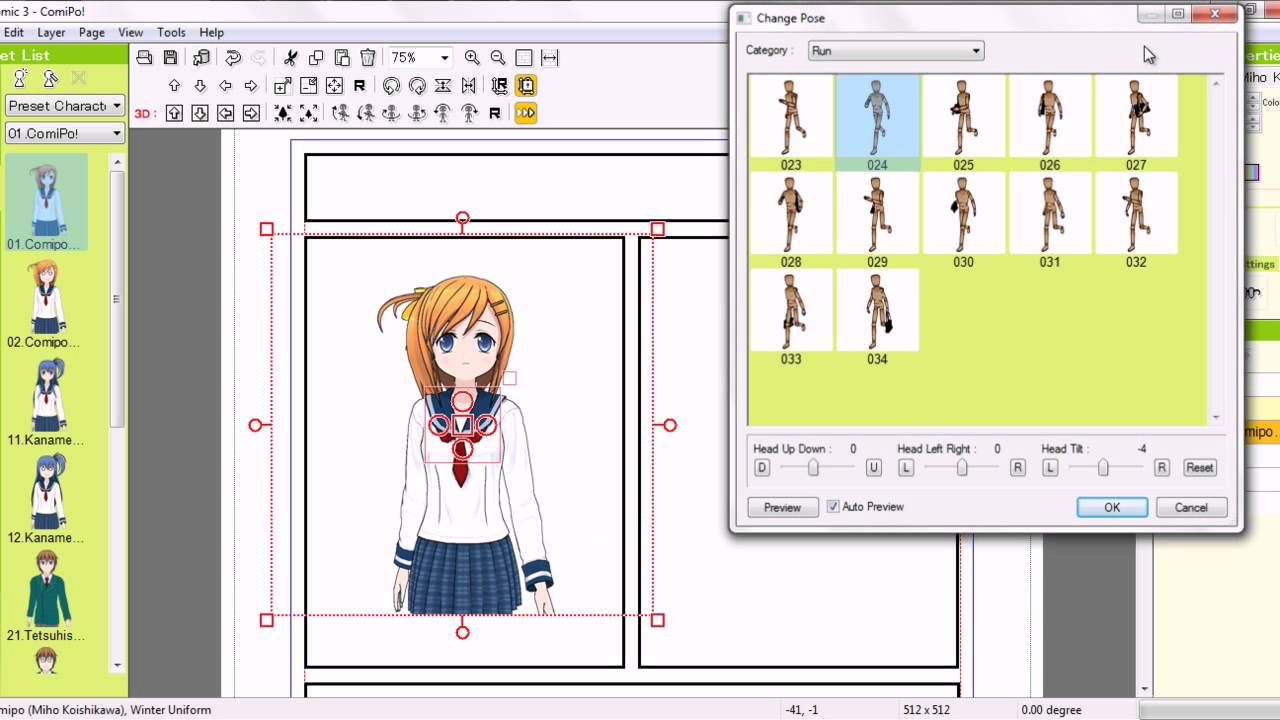Click the 3D camera zoom in icon
The image size is (1280, 720).
click(x=283, y=114)
